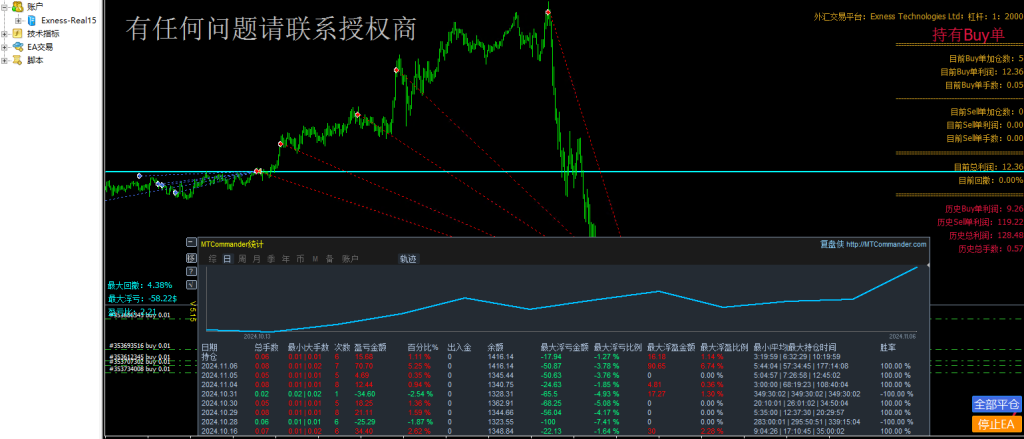The height and width of the screenshot is (439, 1024).
Task: Expand the 技术指标 tree node
Action: tap(5, 33)
